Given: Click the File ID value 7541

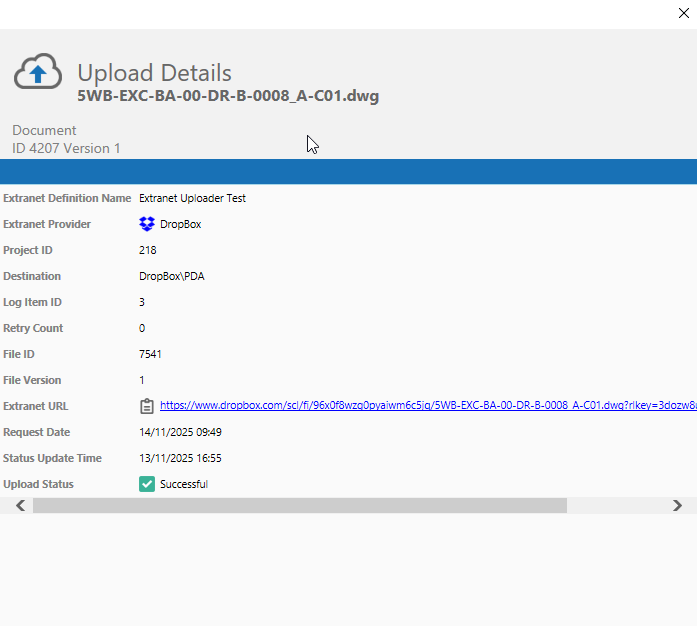Looking at the screenshot, I should (150, 354).
